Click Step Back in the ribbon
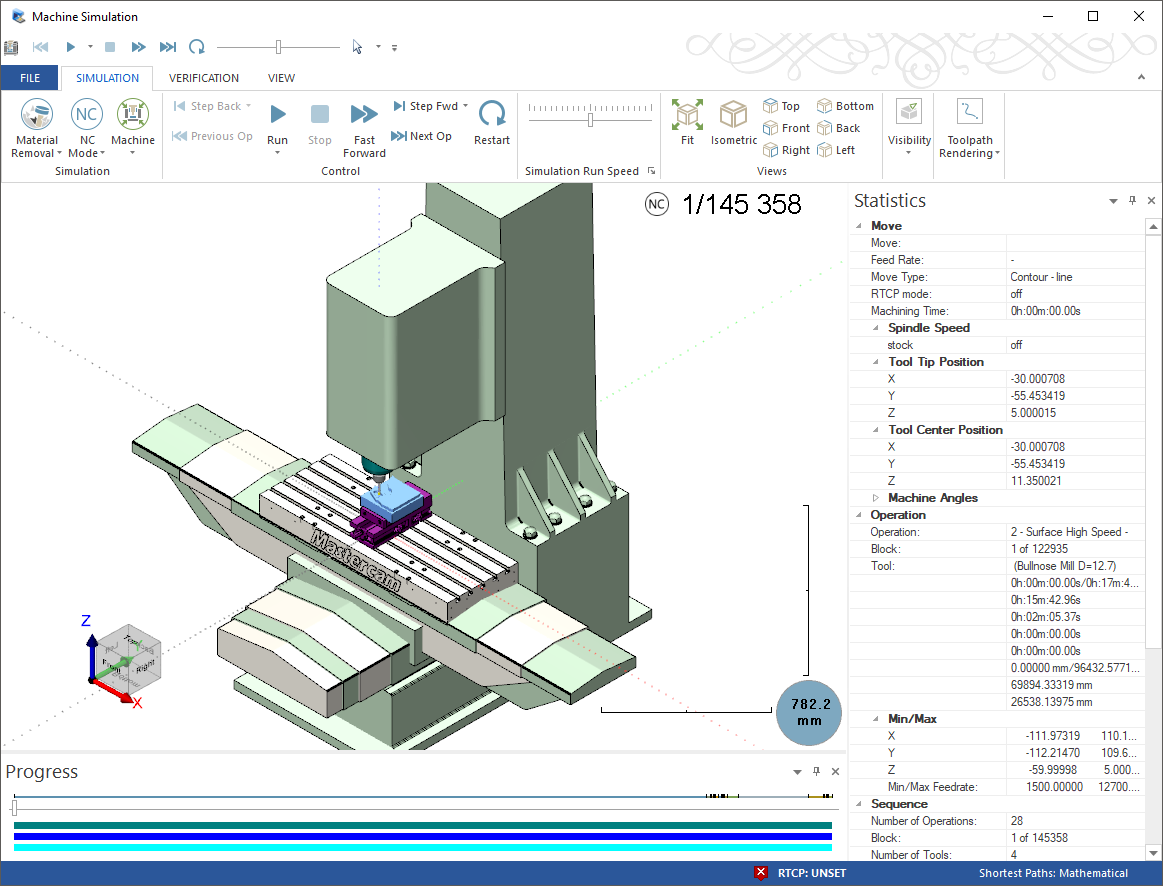Image resolution: width=1163 pixels, height=886 pixels. (x=208, y=106)
